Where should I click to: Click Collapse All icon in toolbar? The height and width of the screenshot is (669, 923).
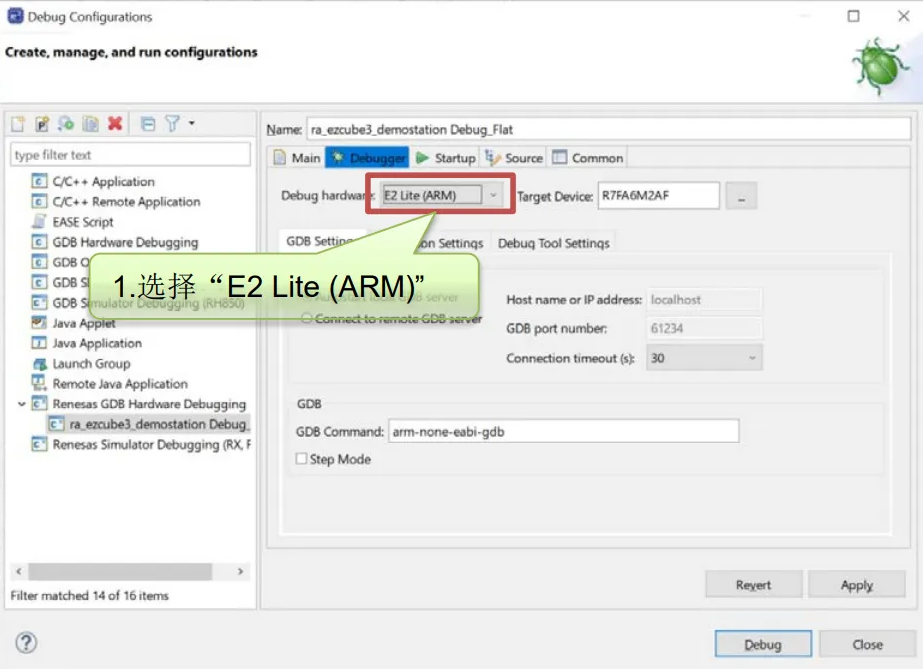(148, 124)
